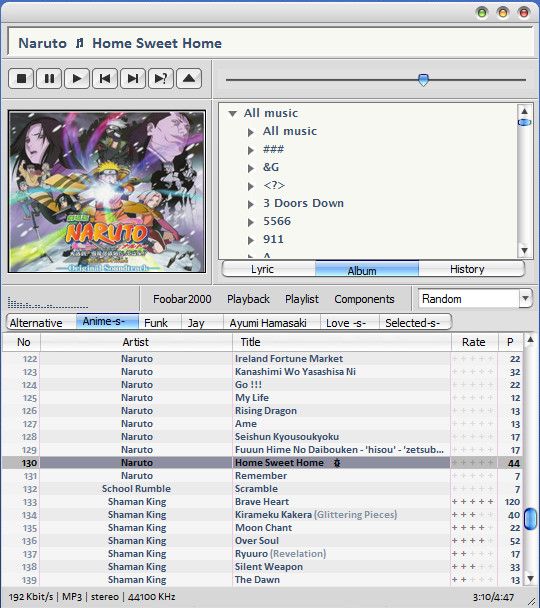540x608 pixels.
Task: Select the track 'Go !!!'
Action: pos(262,385)
